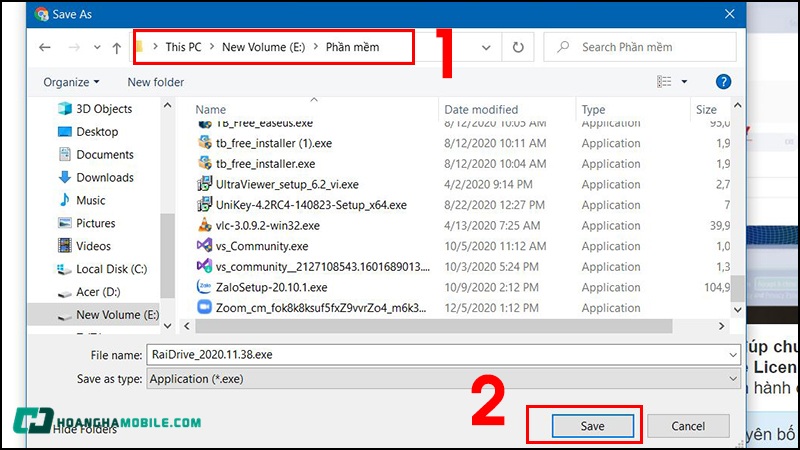Cancel the Save As dialog
This screenshot has width=800, height=450.
point(688,426)
